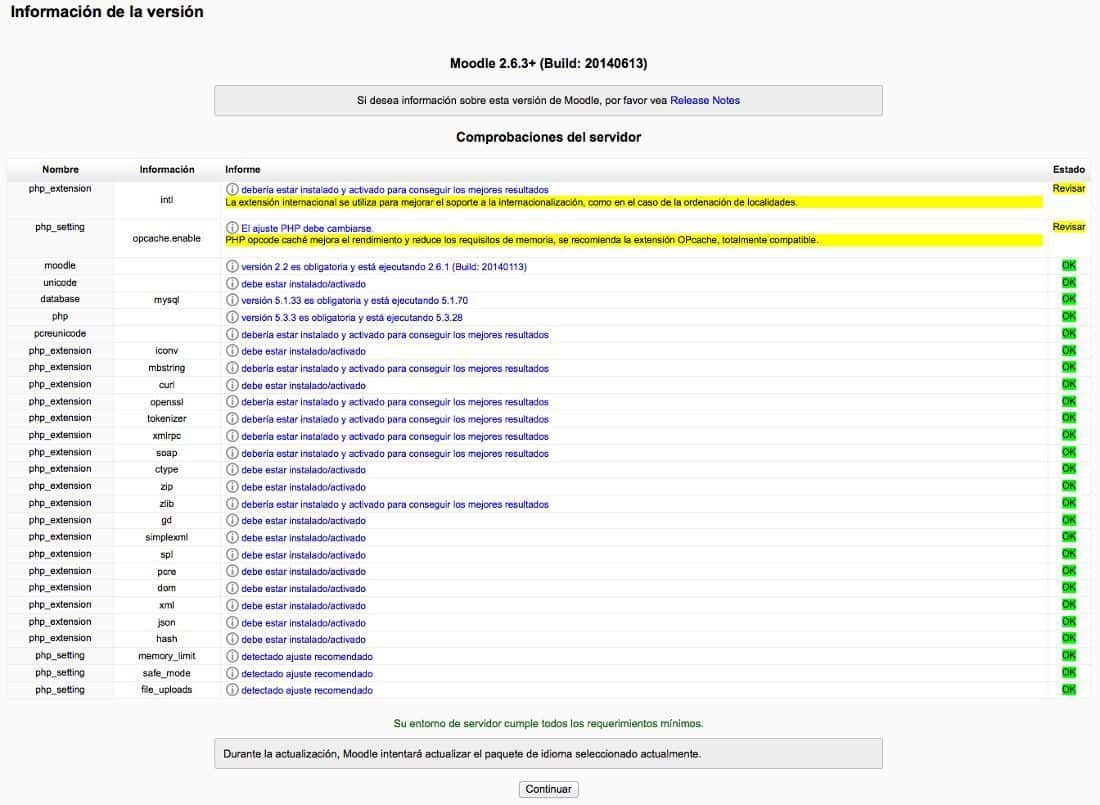Click the OK status for file_uploads

pyautogui.click(x=1068, y=690)
